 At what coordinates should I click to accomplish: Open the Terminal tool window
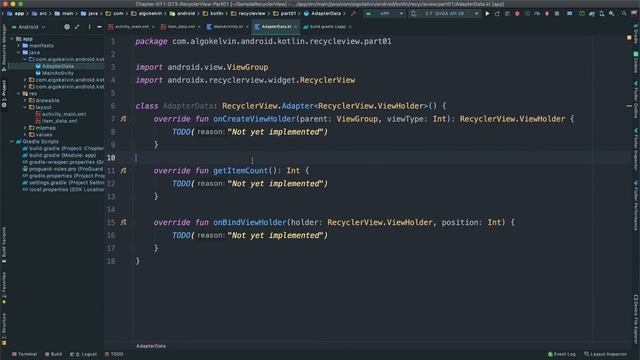pos(24,354)
